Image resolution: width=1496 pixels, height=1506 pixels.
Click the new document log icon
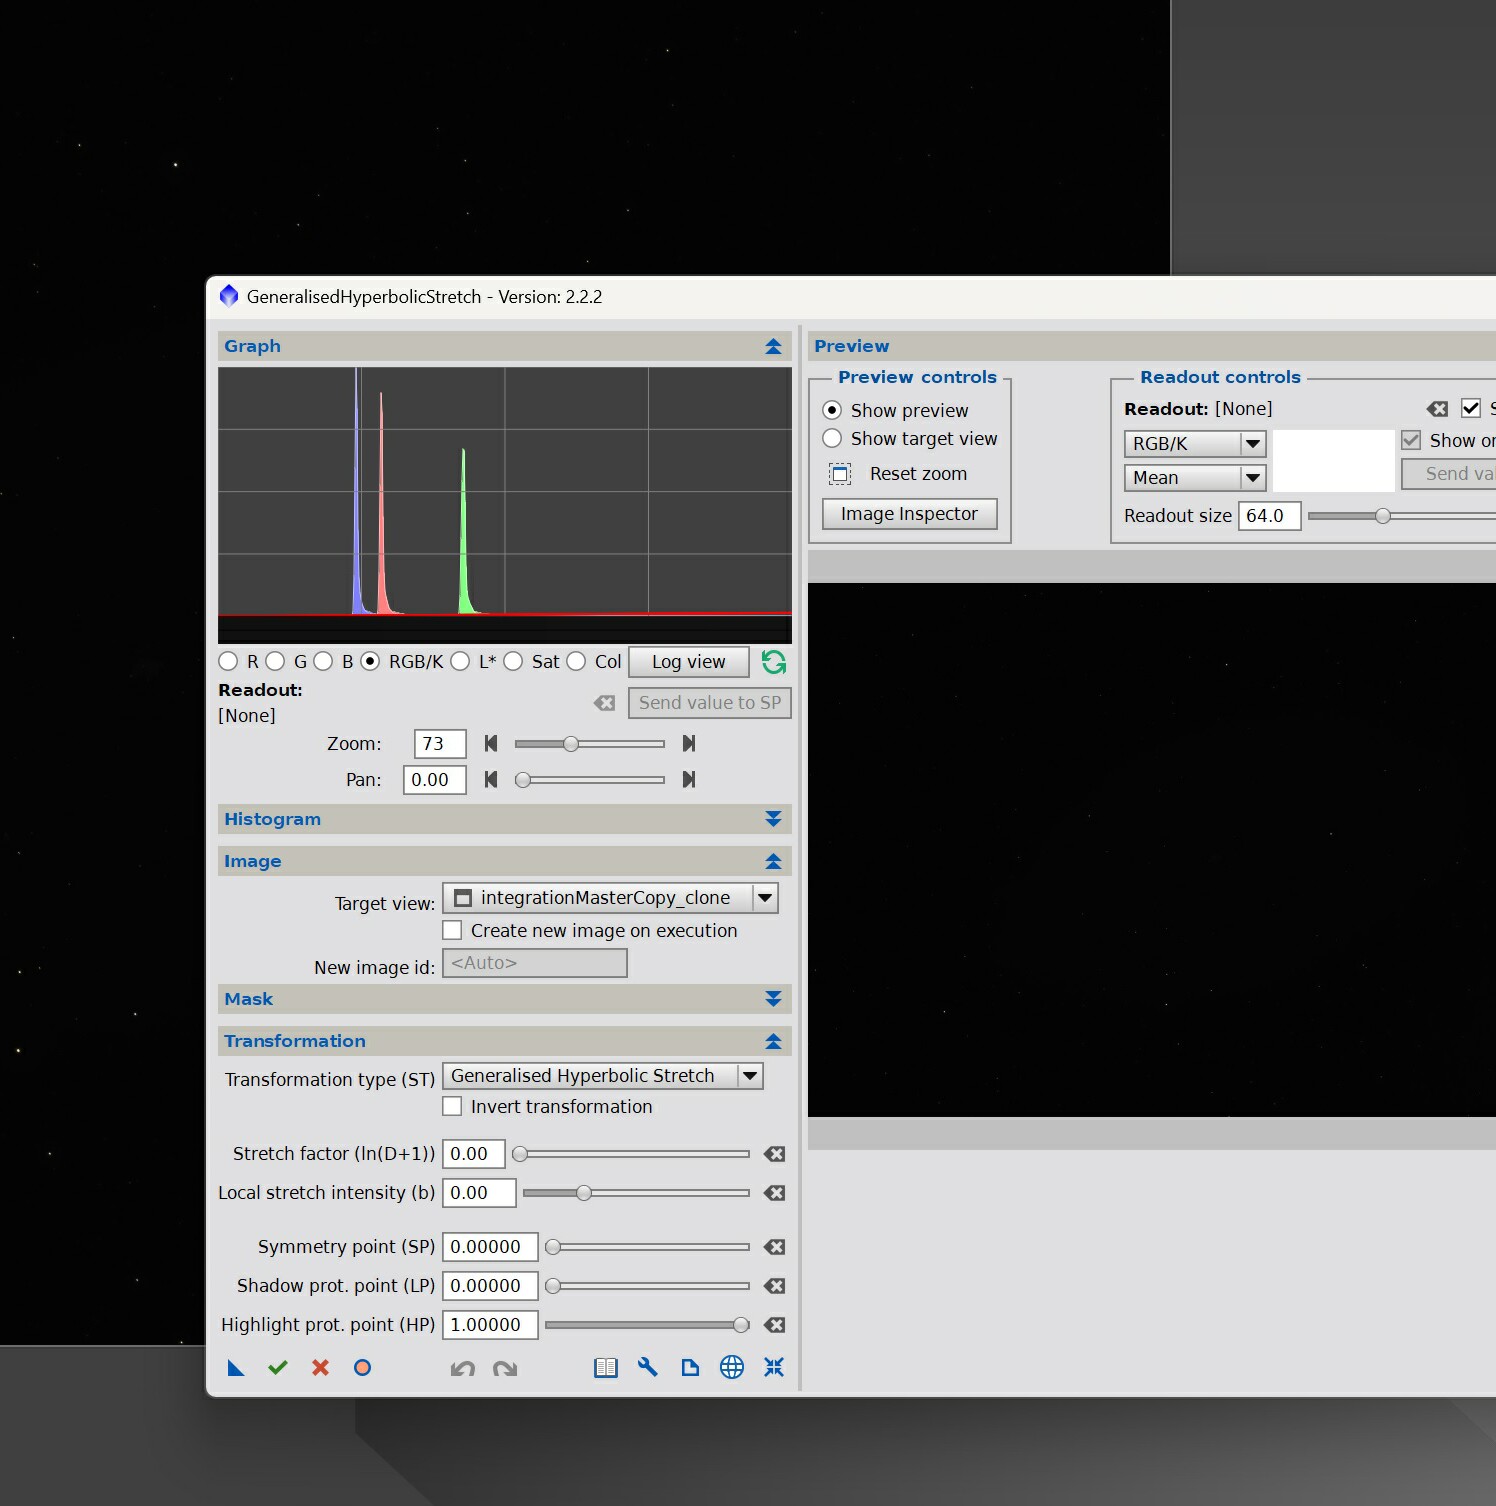coord(690,1368)
